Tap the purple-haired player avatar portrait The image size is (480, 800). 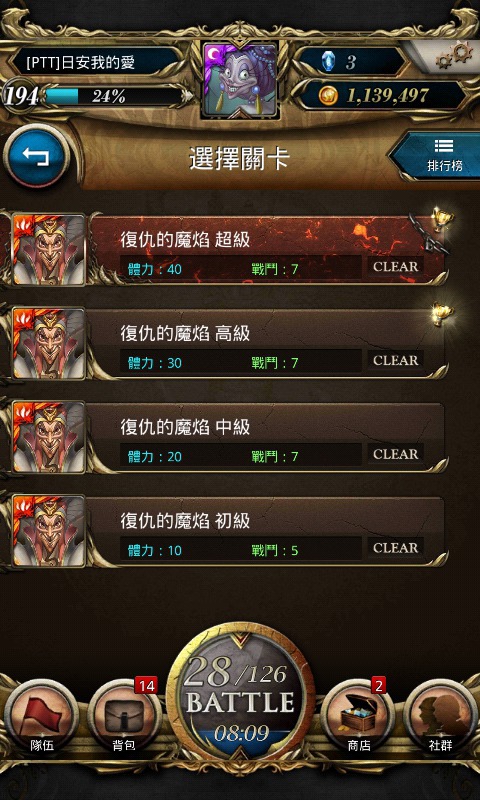tap(240, 80)
